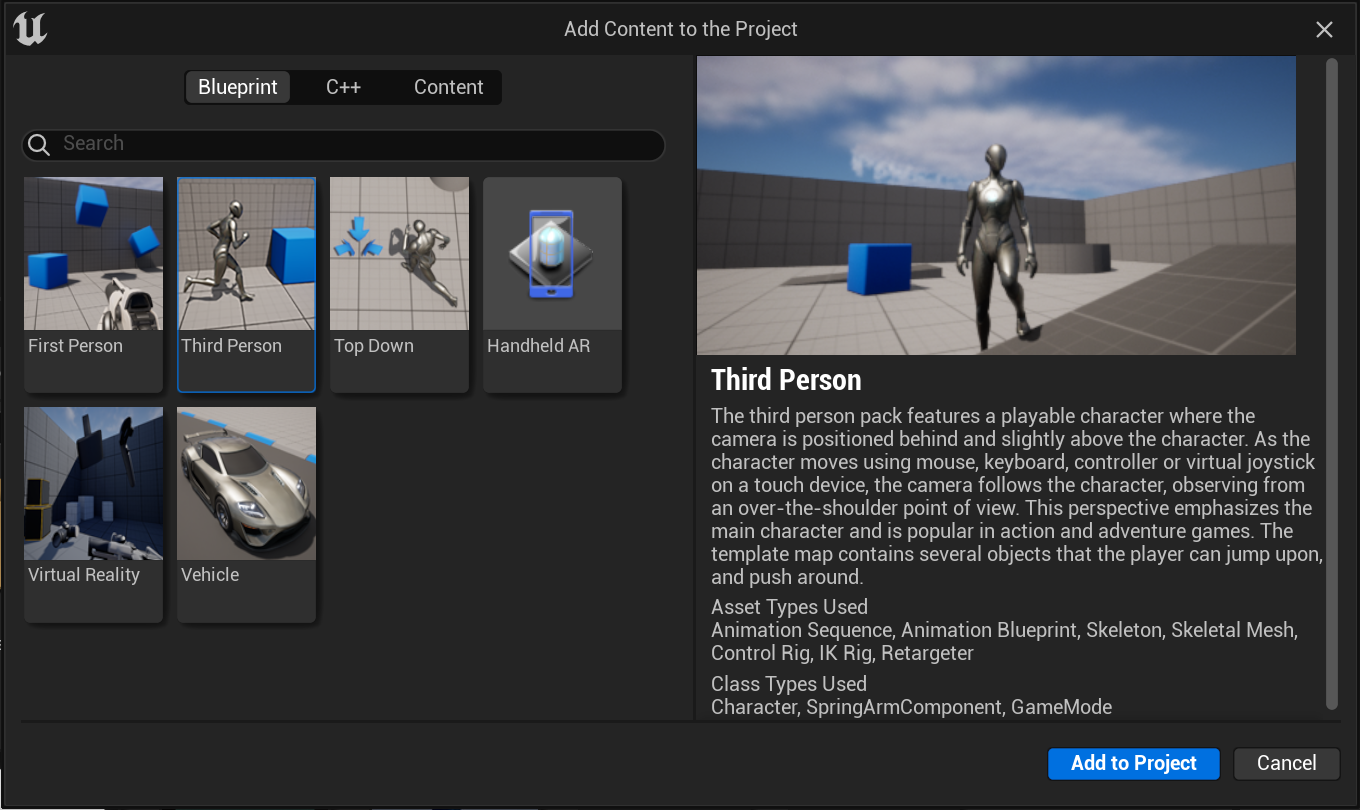This screenshot has height=810, width=1360.
Task: Click the Class Types Used label
Action: (x=789, y=684)
